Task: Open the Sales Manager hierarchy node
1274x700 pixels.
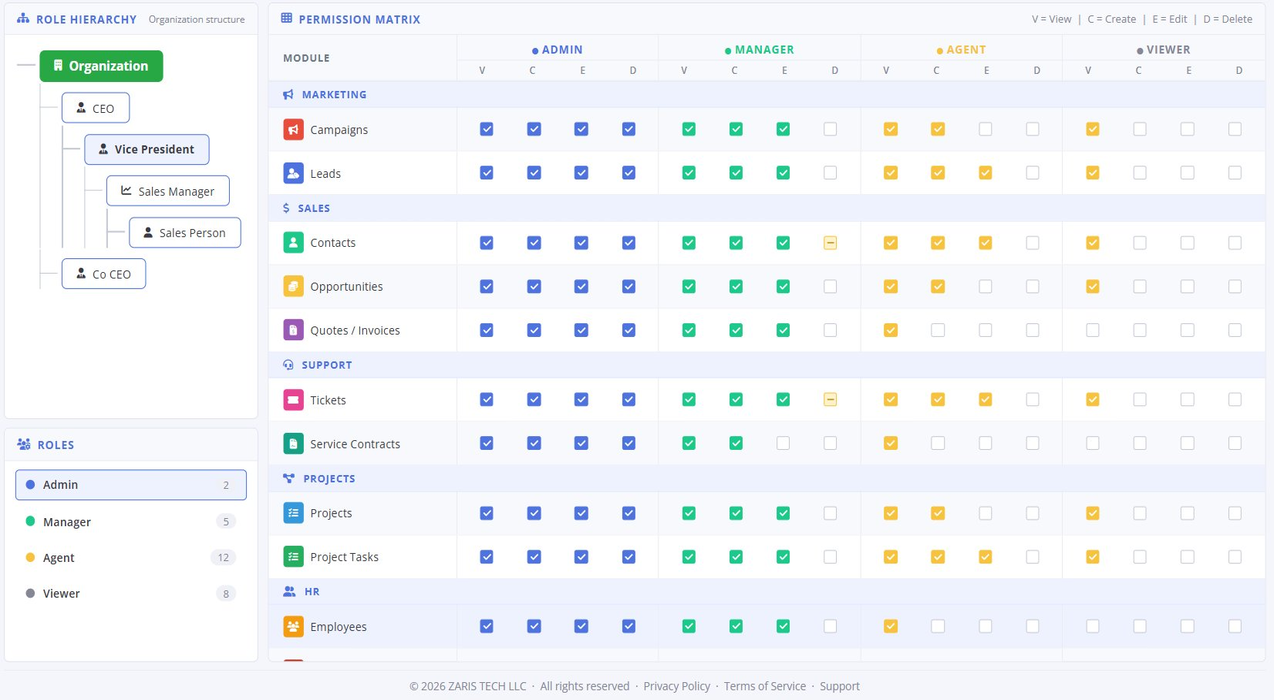Action: [x=168, y=191]
